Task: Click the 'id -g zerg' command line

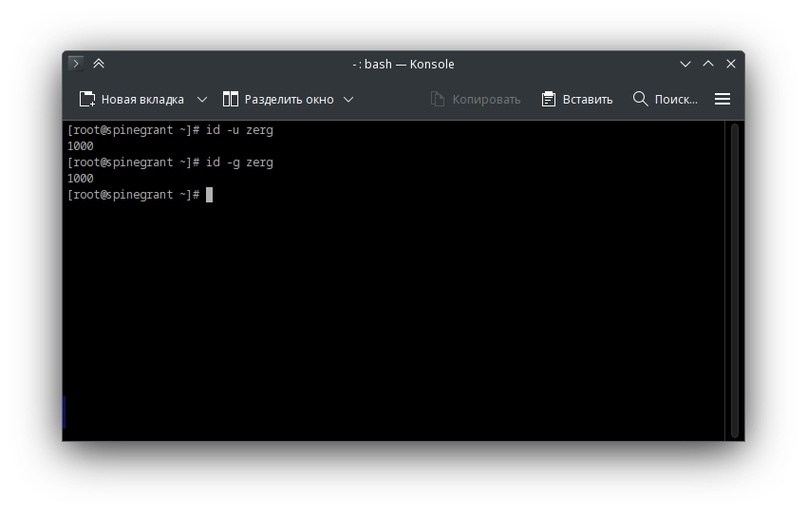Action: click(170, 162)
